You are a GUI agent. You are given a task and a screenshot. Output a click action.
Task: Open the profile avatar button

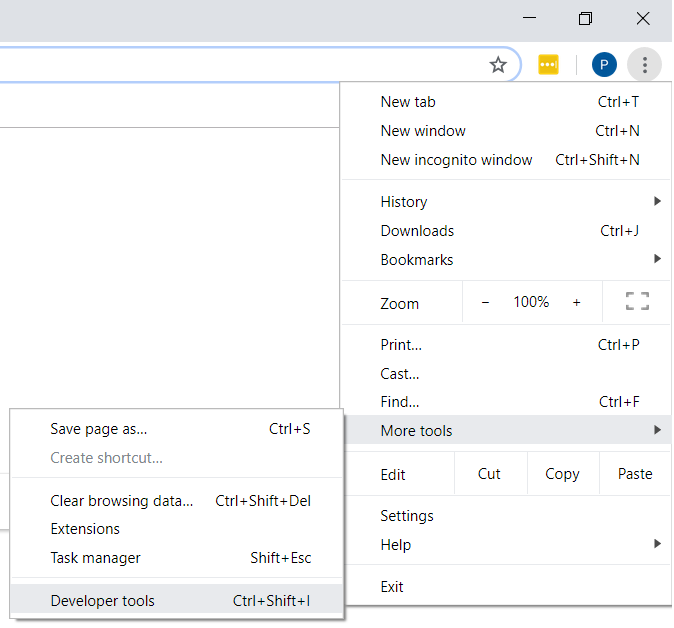(604, 65)
